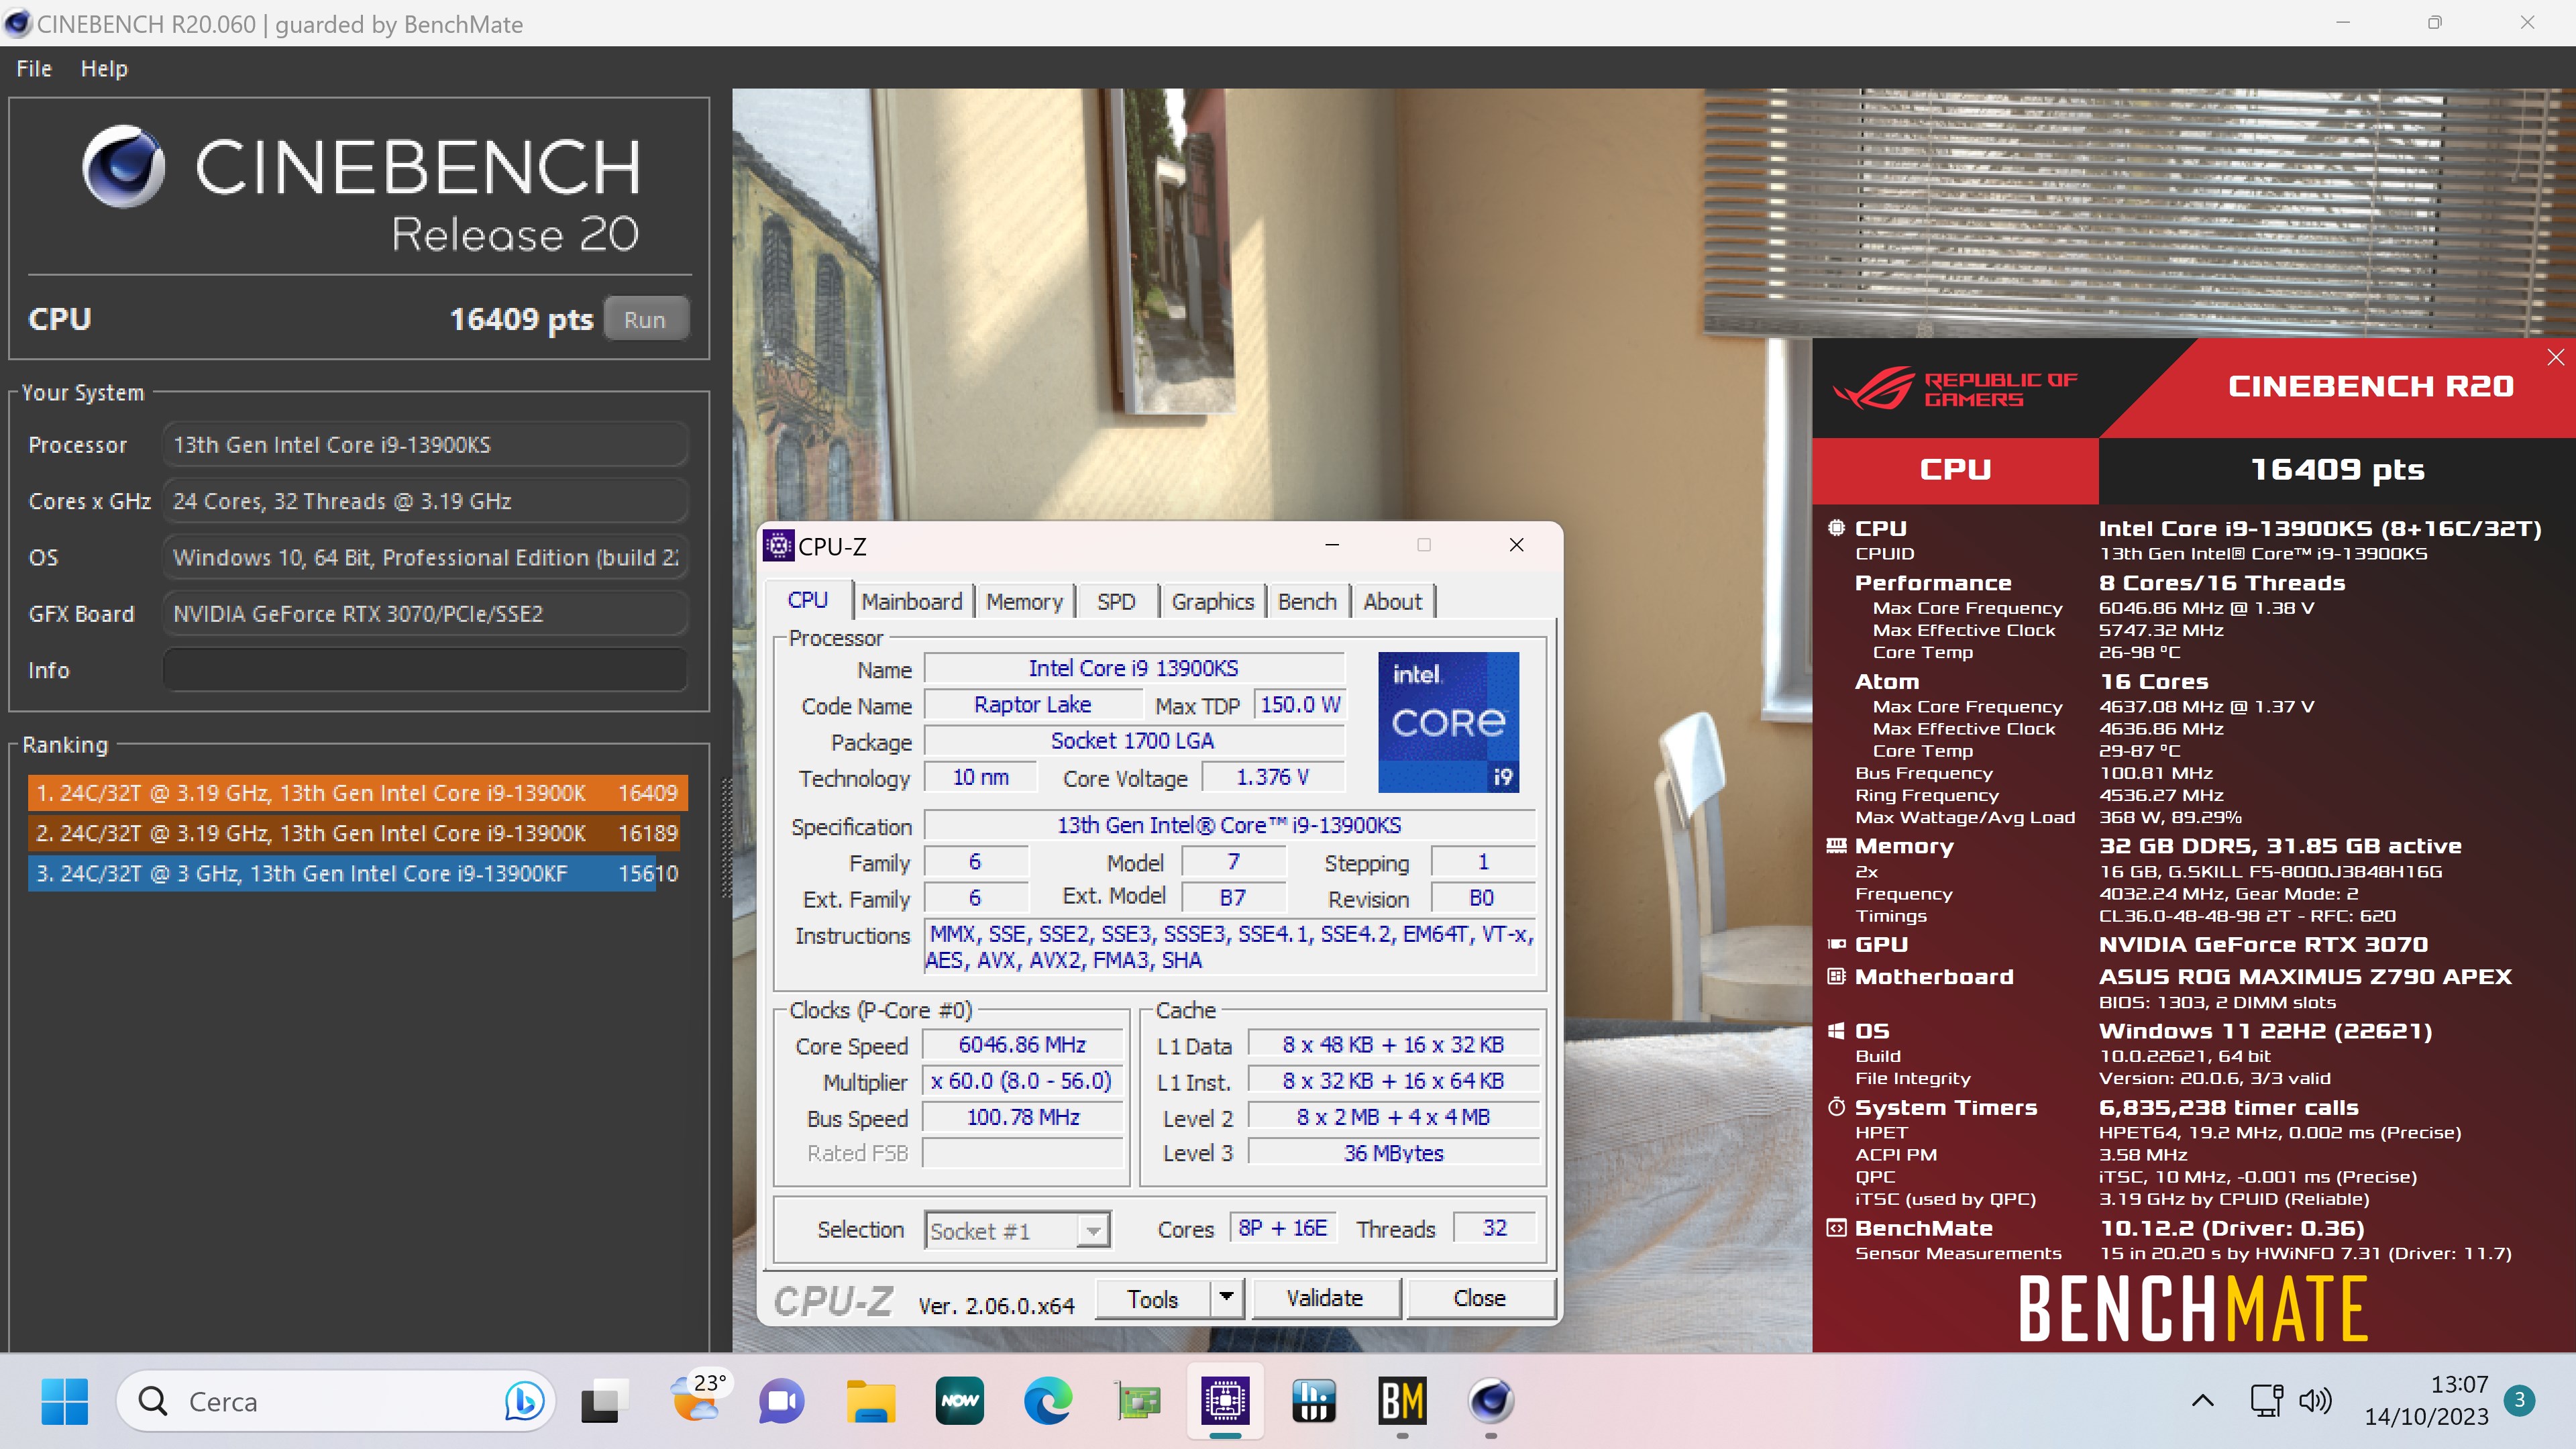2576x1449 pixels.
Task: Click the Intel Core i9 badge in CPU-Z
Action: (1448, 722)
